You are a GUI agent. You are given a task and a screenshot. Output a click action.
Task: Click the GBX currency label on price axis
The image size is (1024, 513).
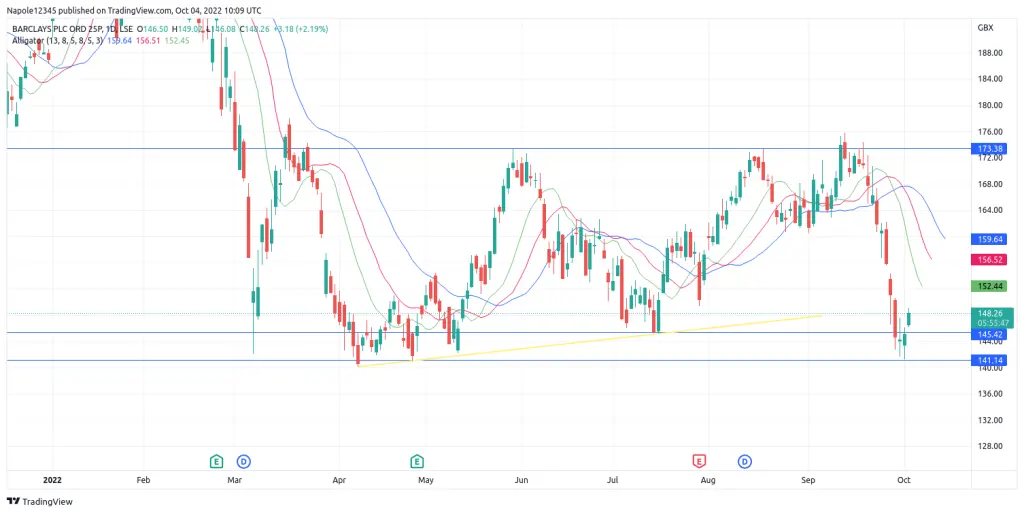pyautogui.click(x=985, y=28)
